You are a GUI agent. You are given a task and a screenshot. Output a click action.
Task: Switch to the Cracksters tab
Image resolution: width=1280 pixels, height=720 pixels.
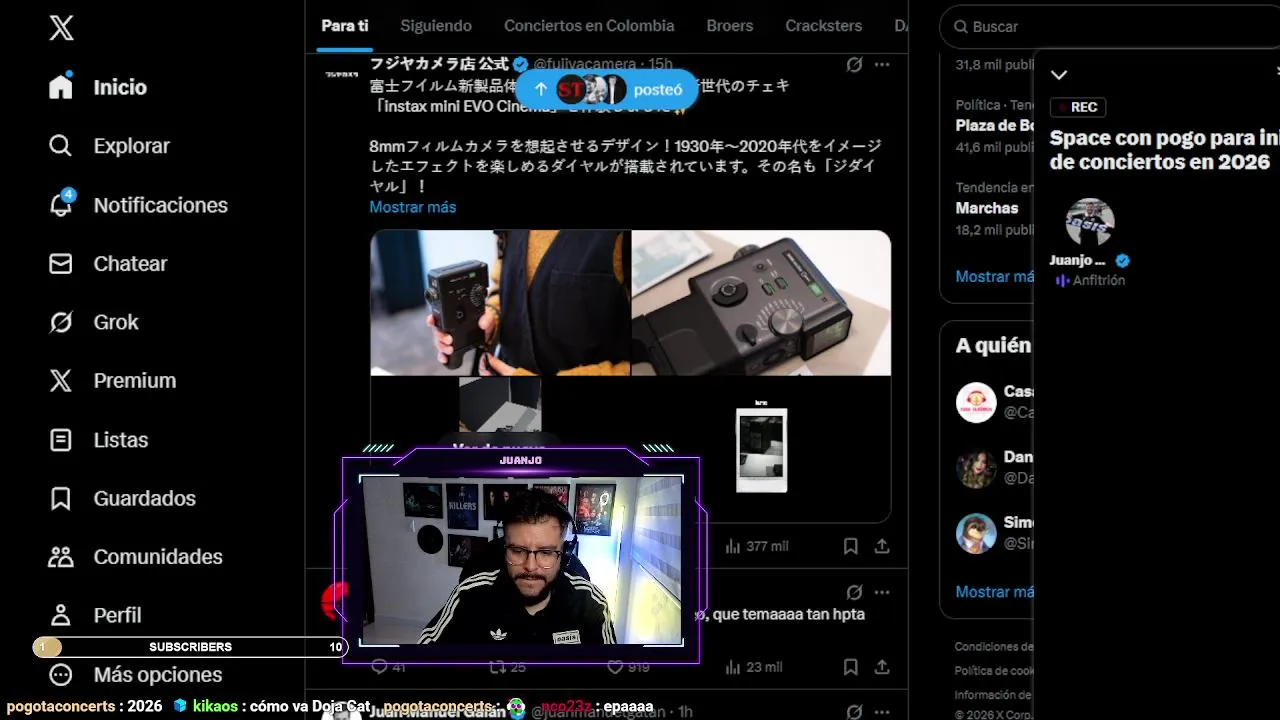[x=824, y=26]
